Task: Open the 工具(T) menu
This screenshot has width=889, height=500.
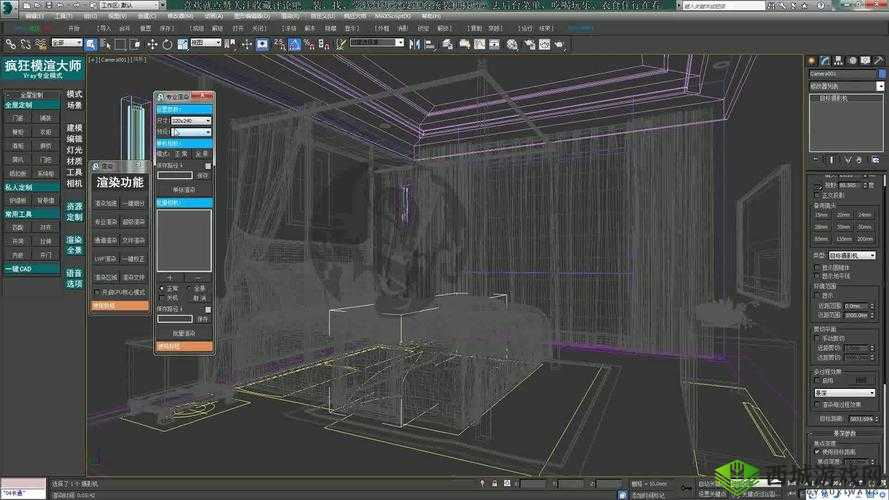Action: [x=63, y=16]
